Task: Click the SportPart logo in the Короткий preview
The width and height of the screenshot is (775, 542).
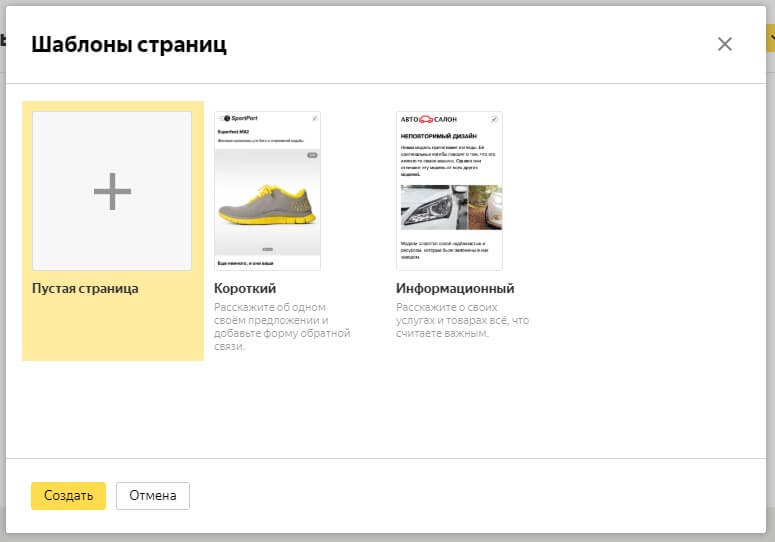Action: [240, 119]
